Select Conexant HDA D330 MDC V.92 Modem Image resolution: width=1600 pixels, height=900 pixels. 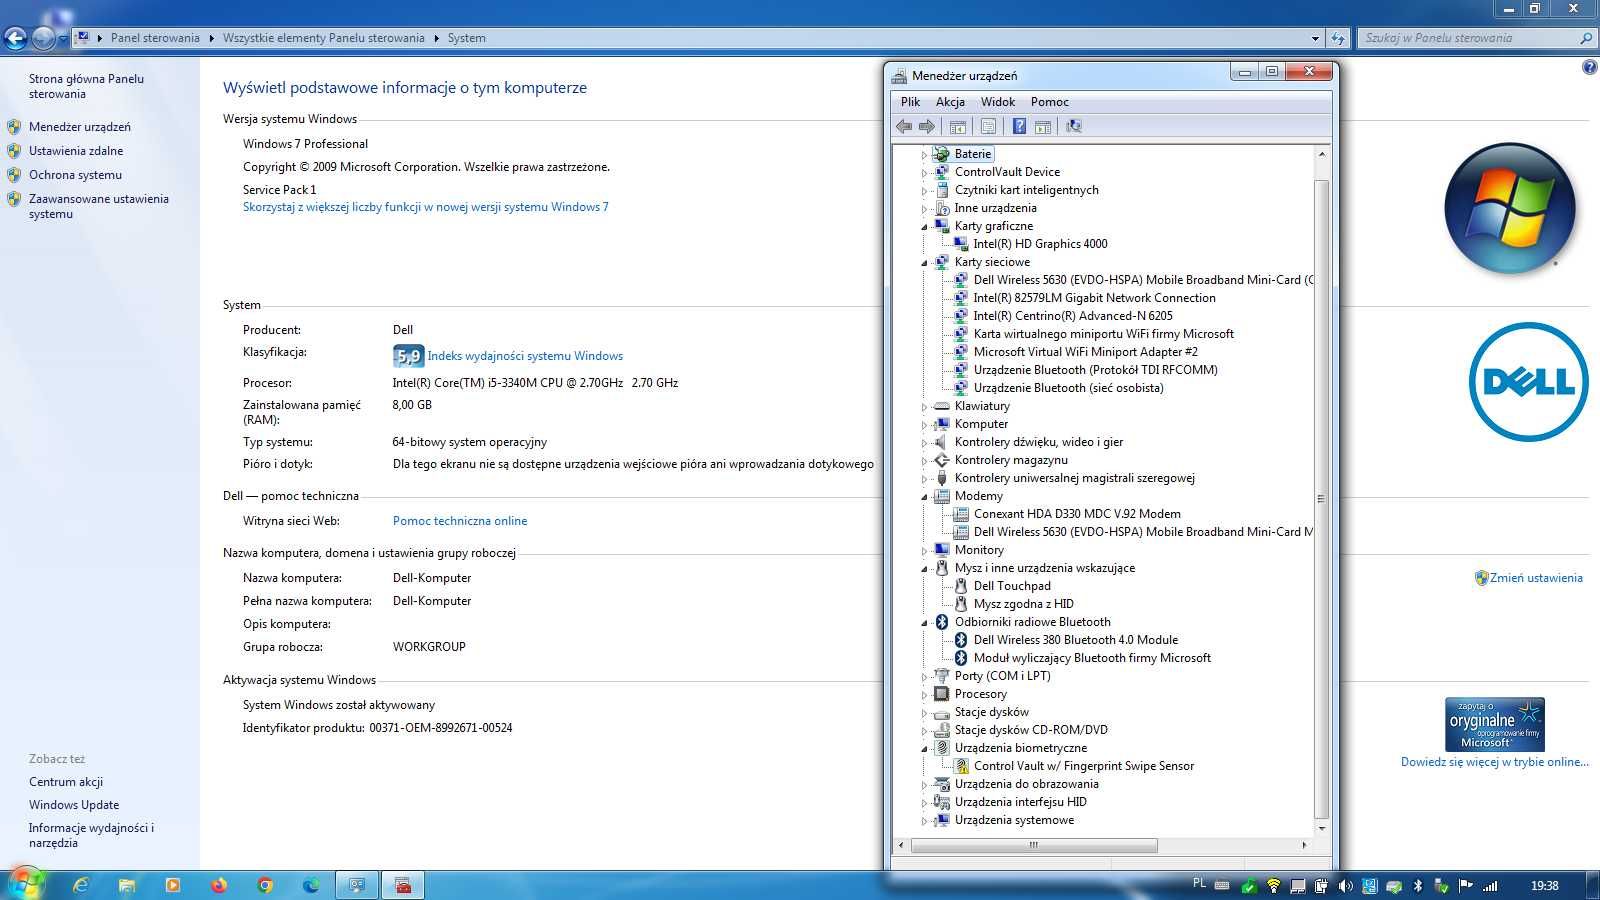(x=1077, y=514)
